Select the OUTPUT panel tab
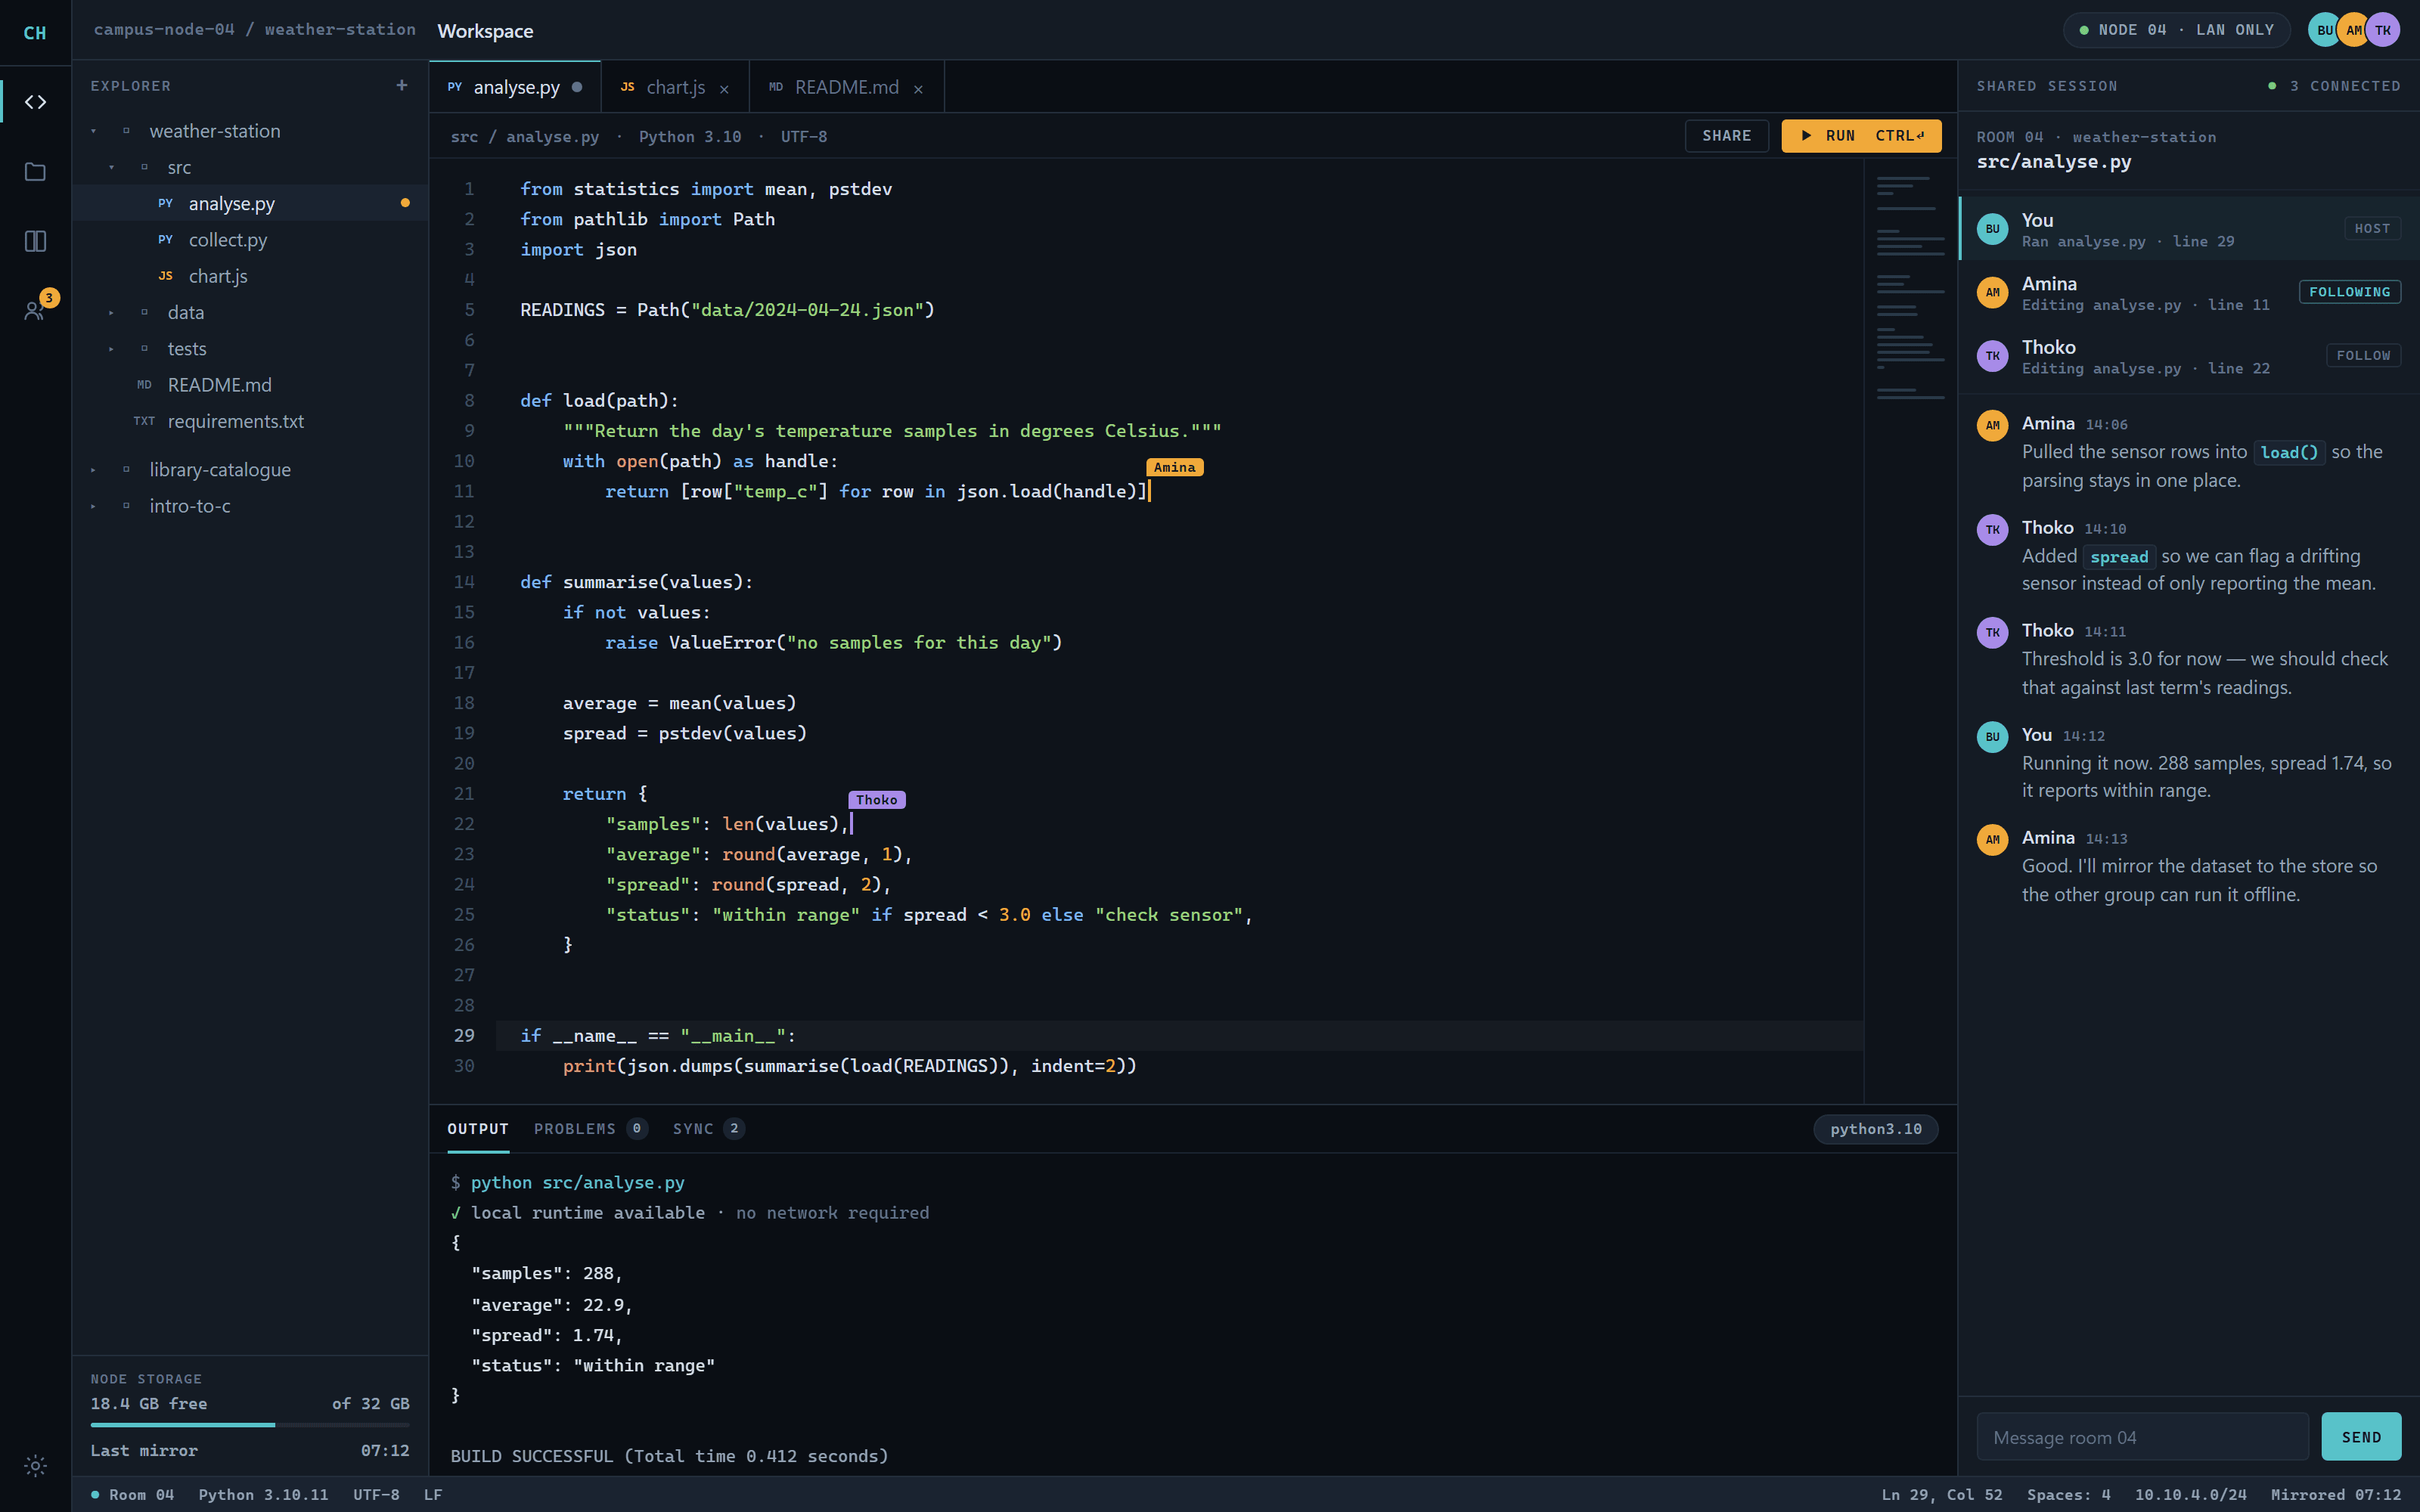 pos(478,1129)
